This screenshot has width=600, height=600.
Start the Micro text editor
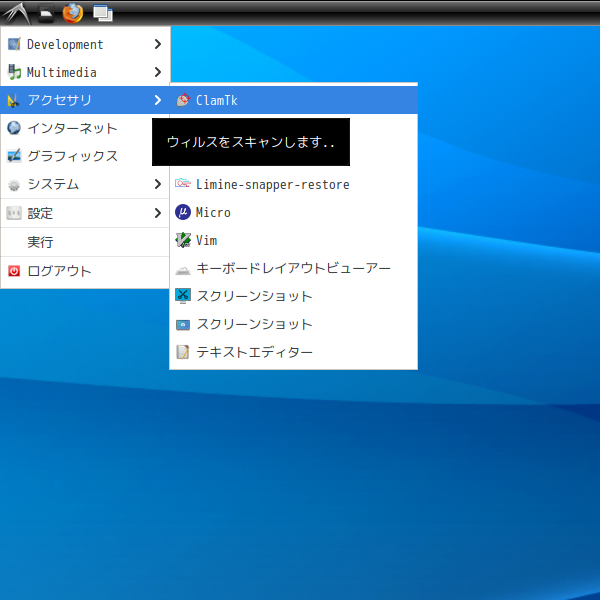click(293, 212)
